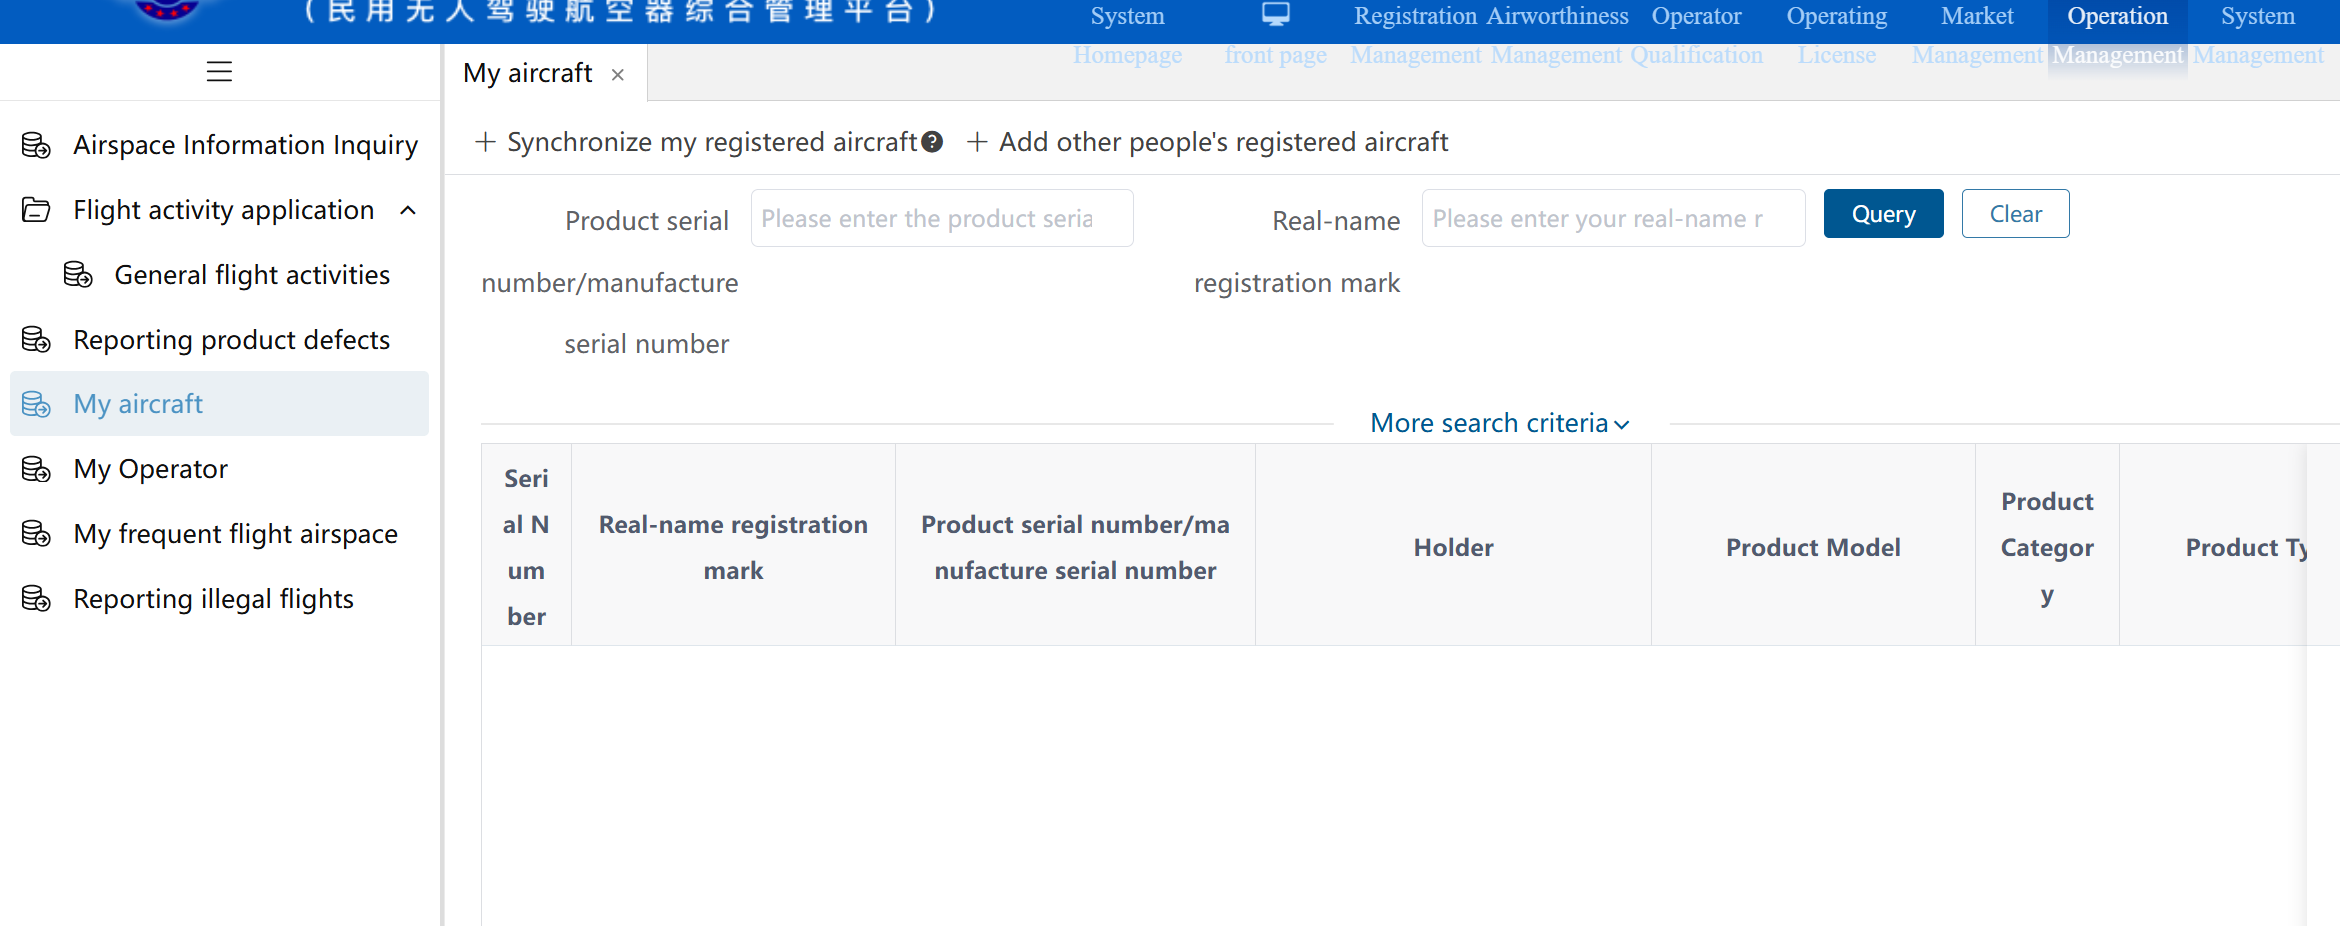Click the Reporting illegal flights icon
This screenshot has height=926, width=2340.
coord(36,599)
